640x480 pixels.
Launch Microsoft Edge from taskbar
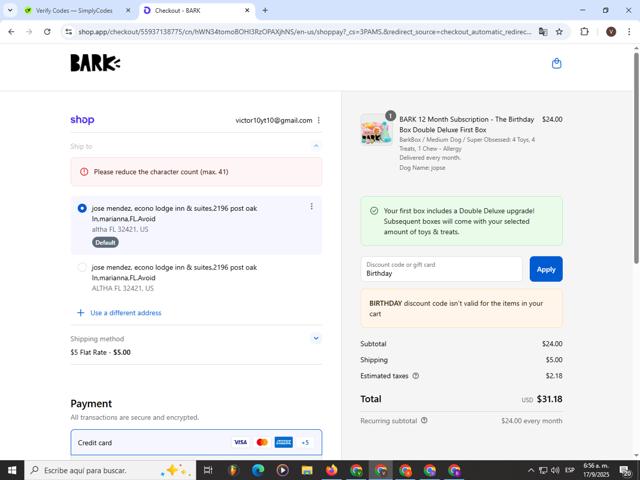(x=258, y=470)
